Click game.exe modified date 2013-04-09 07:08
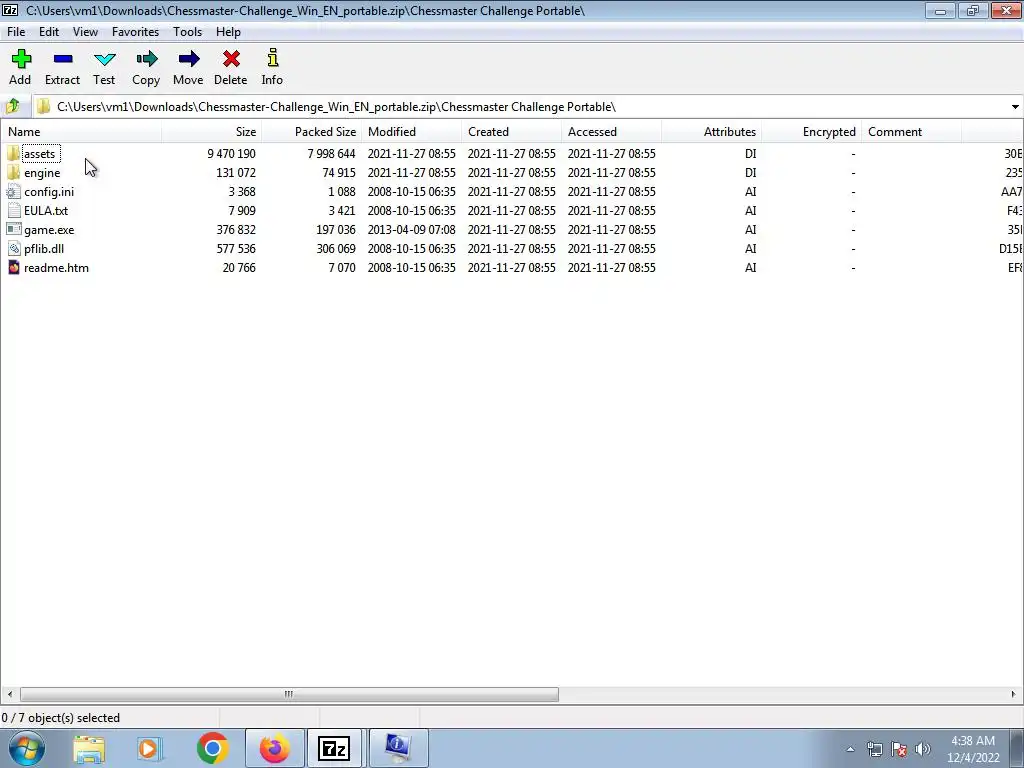 click(411, 230)
